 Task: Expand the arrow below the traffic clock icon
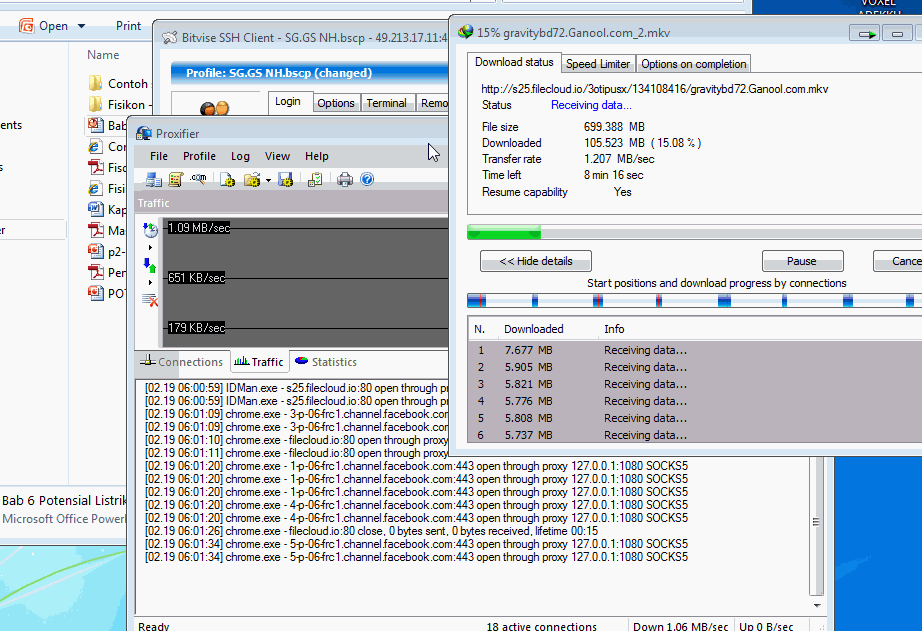pos(151,248)
